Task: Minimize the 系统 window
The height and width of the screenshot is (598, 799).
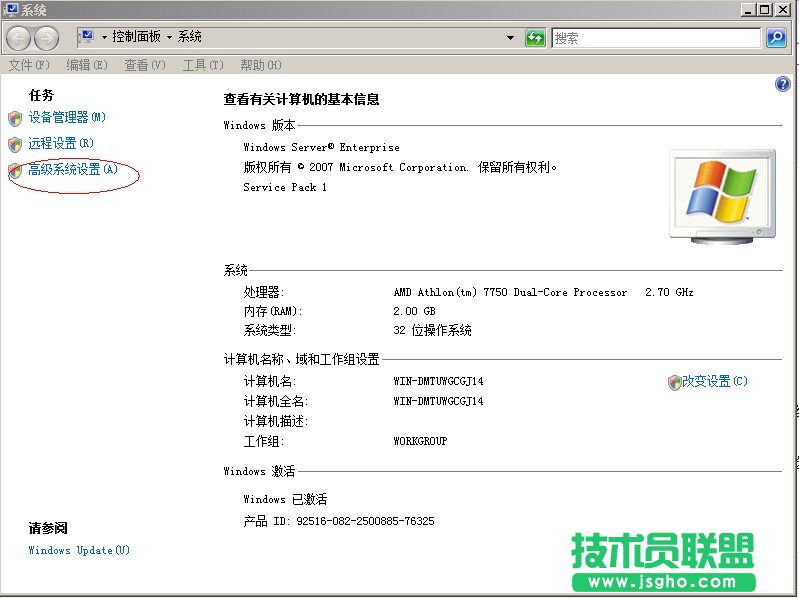Action: point(748,9)
